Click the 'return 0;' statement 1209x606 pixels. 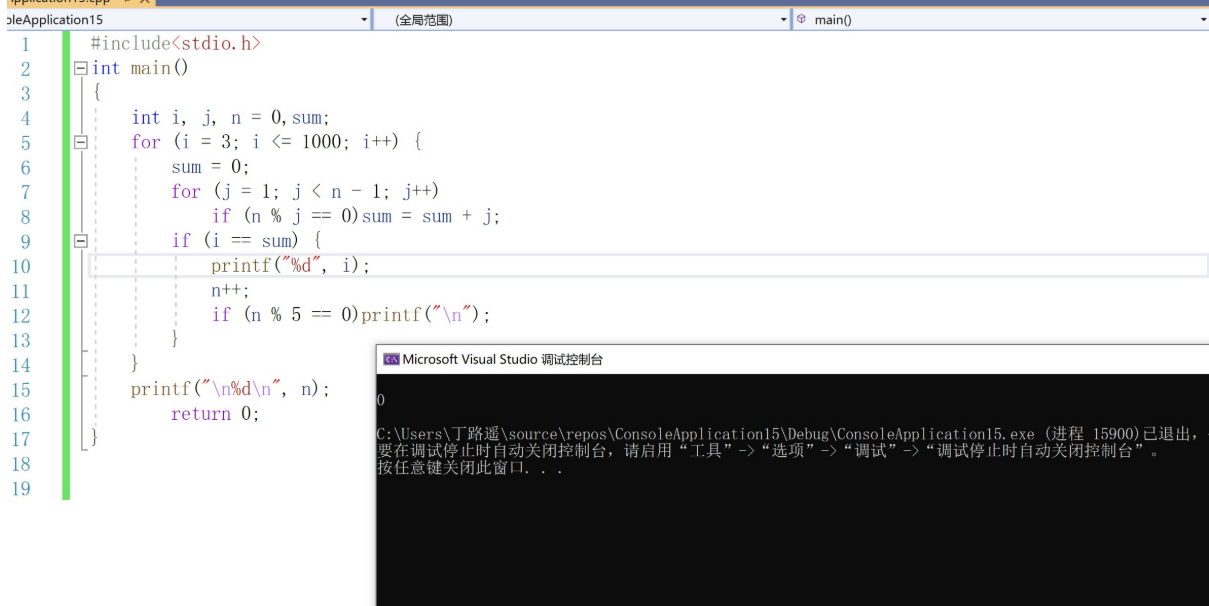click(x=215, y=414)
